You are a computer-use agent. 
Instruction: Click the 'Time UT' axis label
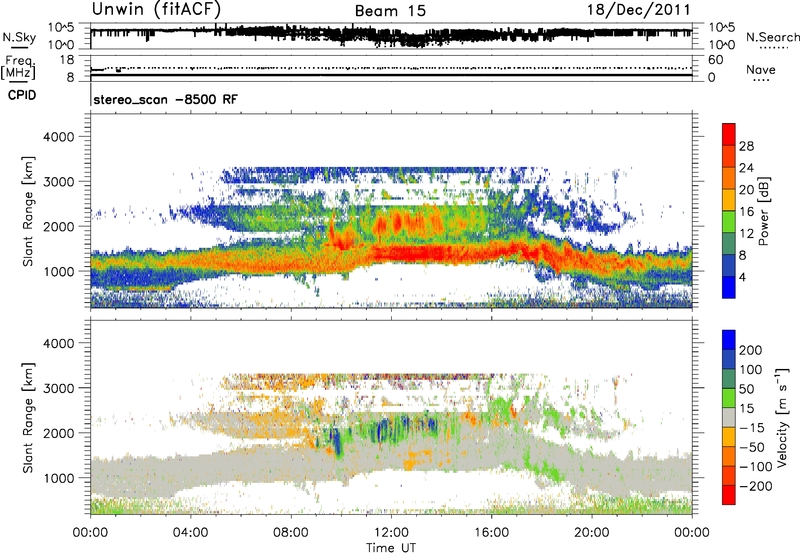pos(391,548)
